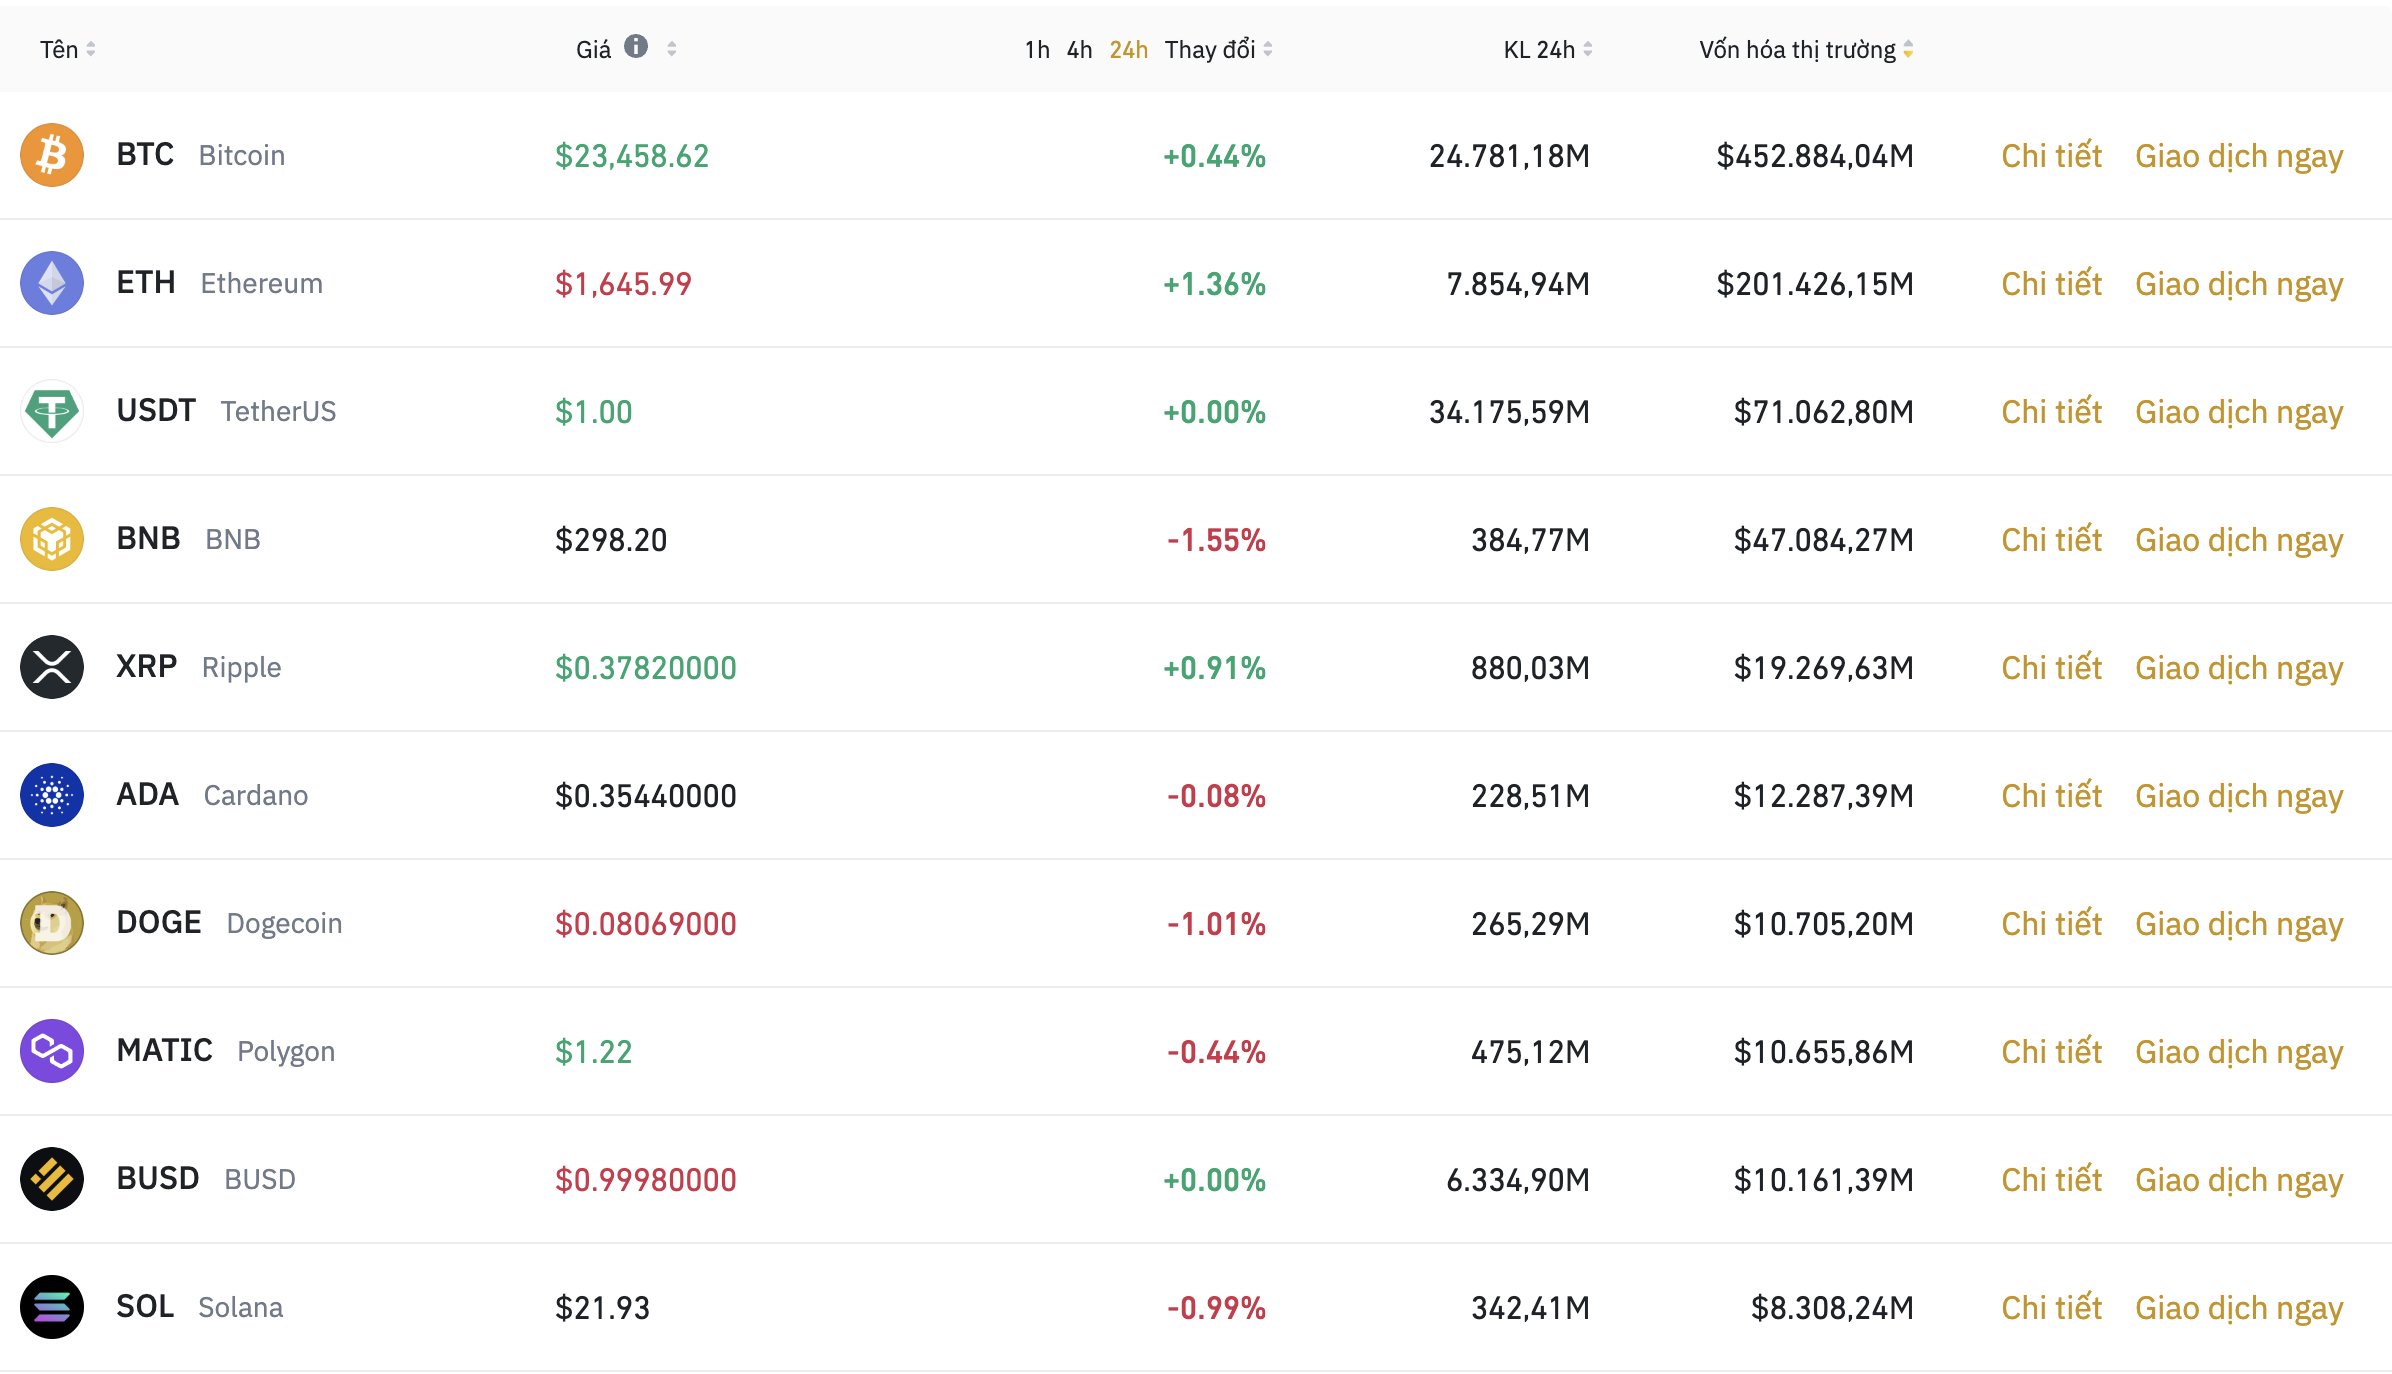Click Giao dịch ngay for DOGE
2392x1374 pixels.
click(x=2239, y=925)
